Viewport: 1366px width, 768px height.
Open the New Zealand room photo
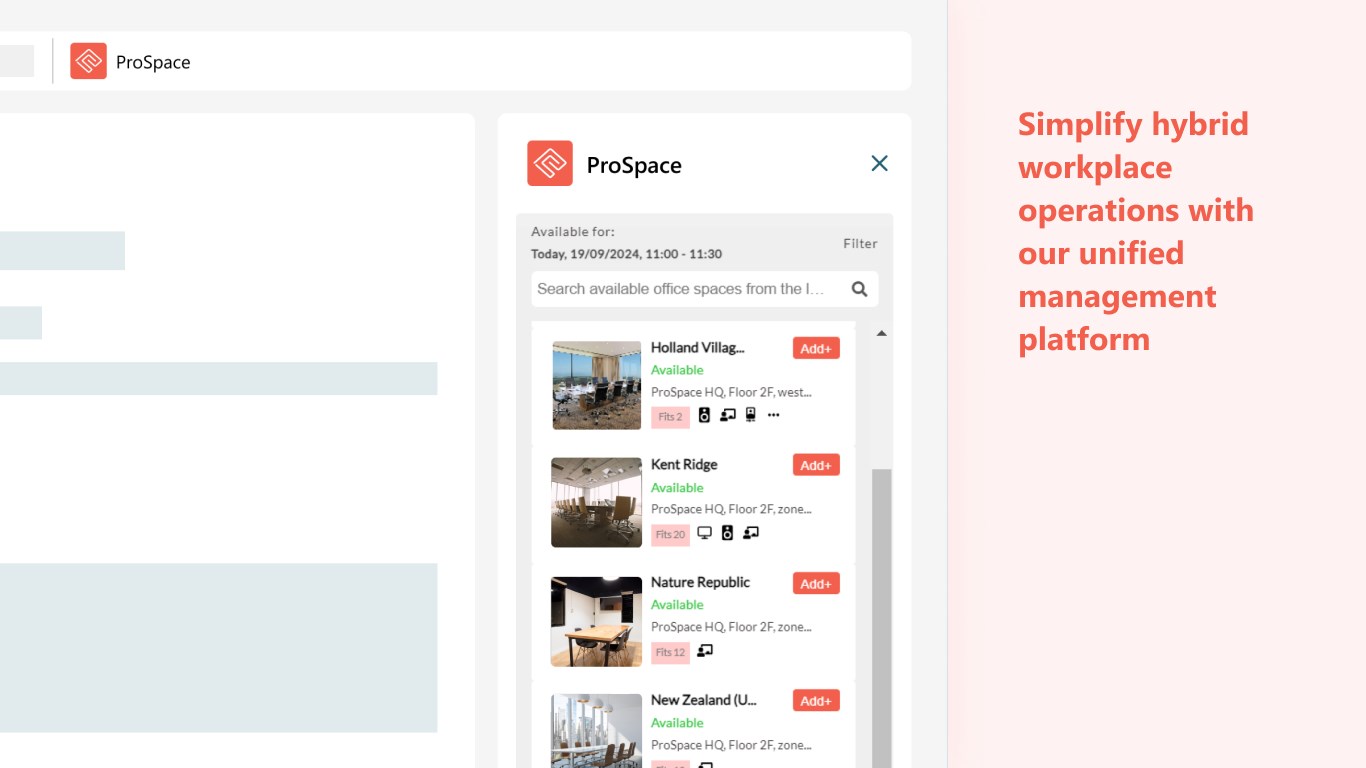(x=597, y=731)
